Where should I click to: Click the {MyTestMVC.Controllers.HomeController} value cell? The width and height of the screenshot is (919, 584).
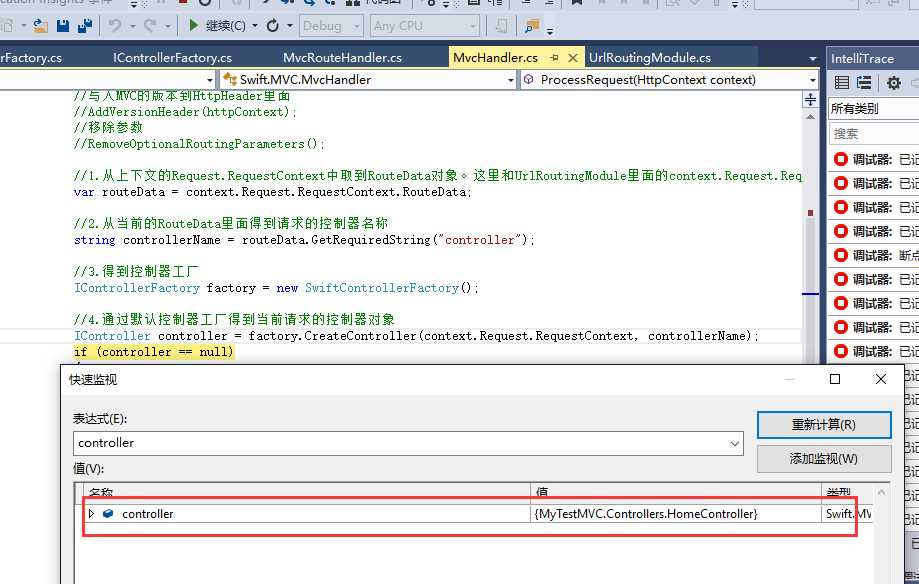tap(676, 514)
